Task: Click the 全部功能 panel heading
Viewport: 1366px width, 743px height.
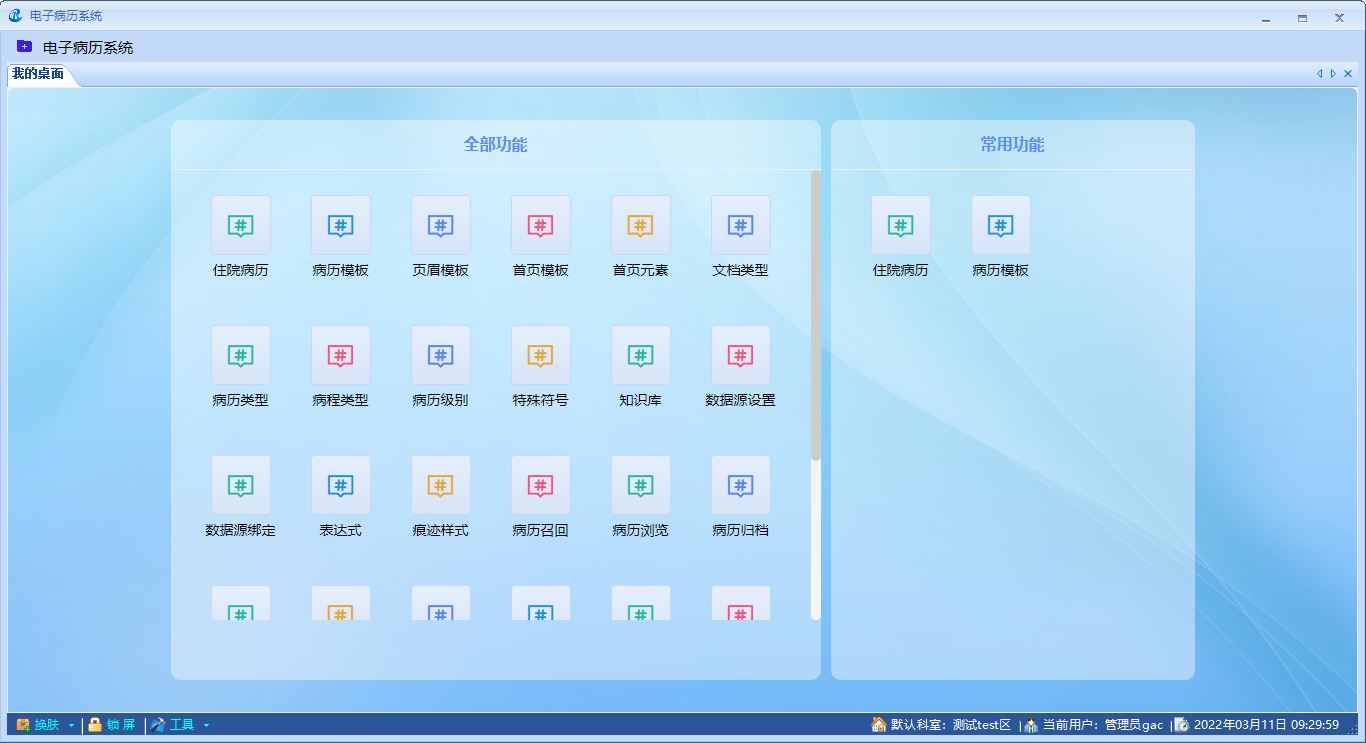Action: coord(495,144)
